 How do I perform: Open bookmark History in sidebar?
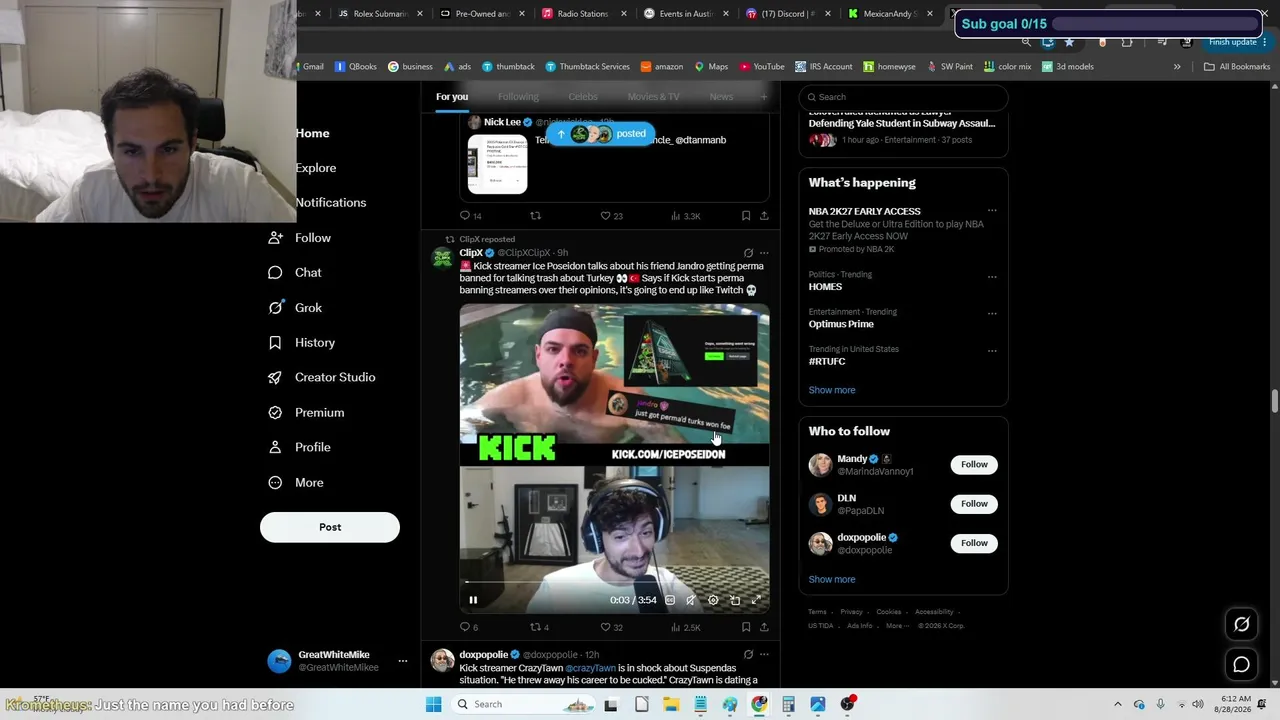[x=301, y=343]
